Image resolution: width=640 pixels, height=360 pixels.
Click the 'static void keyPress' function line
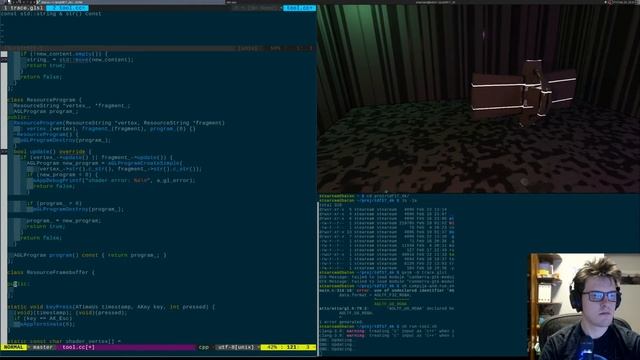pos(111,307)
